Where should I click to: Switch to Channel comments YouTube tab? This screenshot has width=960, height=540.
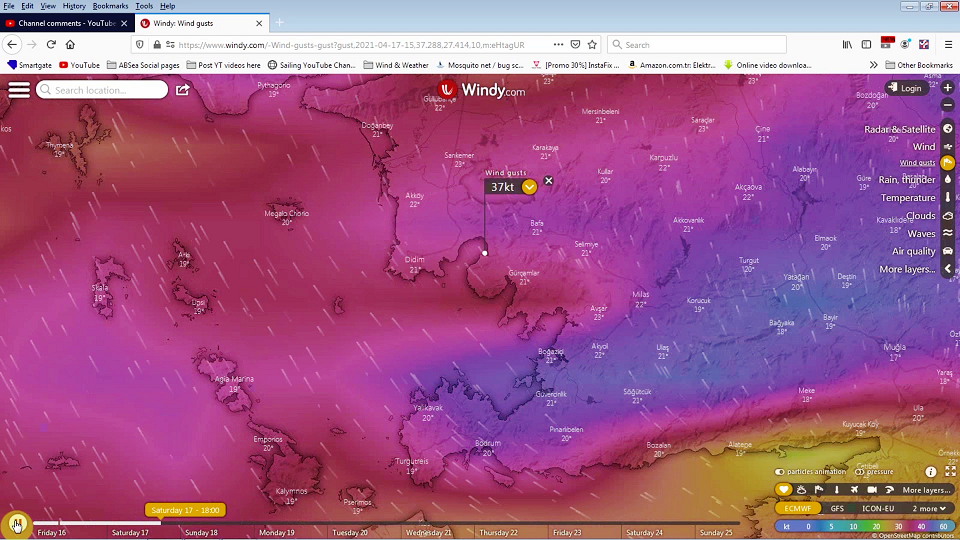click(x=66, y=23)
